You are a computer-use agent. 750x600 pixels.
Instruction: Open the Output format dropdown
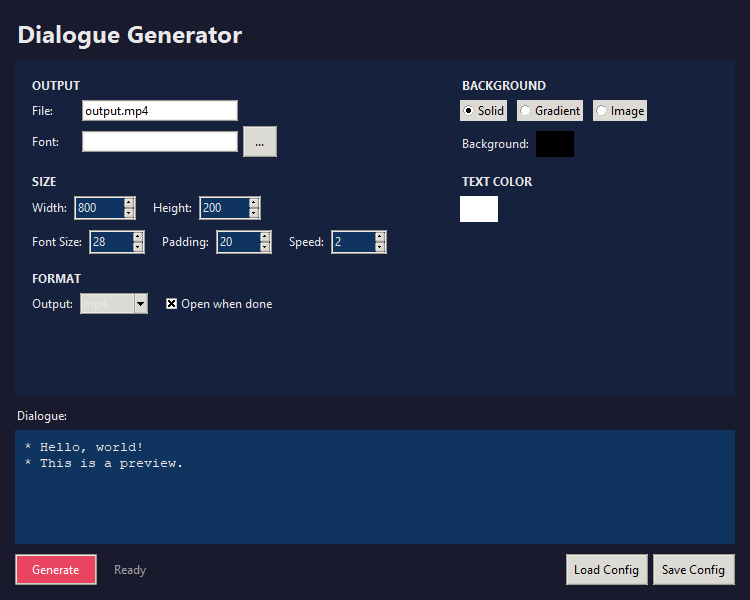click(141, 304)
